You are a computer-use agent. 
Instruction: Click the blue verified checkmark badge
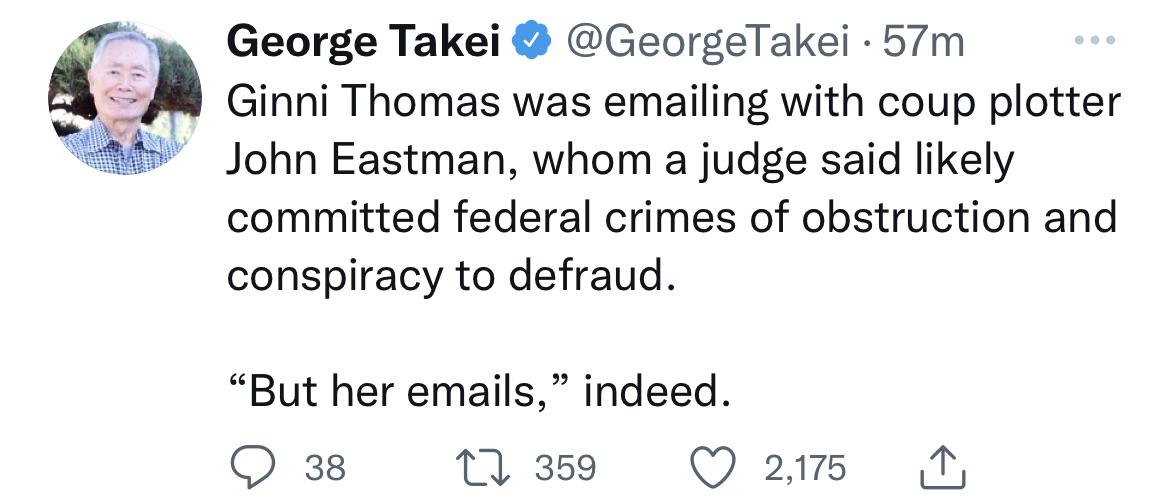(x=531, y=43)
